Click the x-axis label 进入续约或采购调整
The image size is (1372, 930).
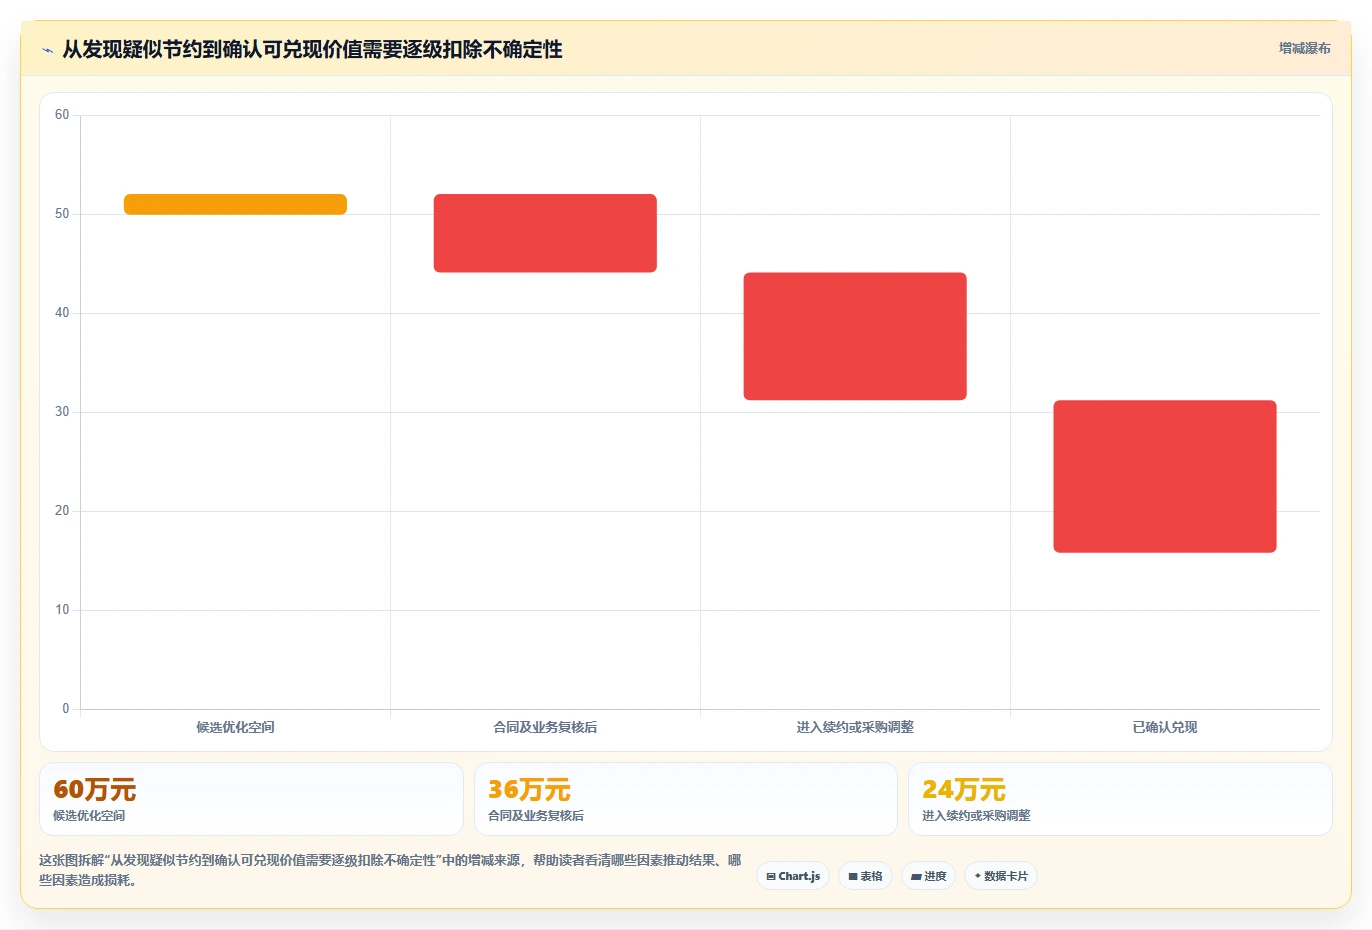click(x=855, y=727)
